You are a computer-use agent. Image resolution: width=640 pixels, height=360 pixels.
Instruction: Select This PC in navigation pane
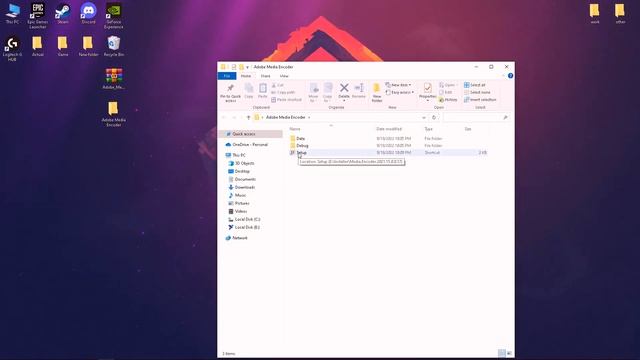click(x=239, y=155)
